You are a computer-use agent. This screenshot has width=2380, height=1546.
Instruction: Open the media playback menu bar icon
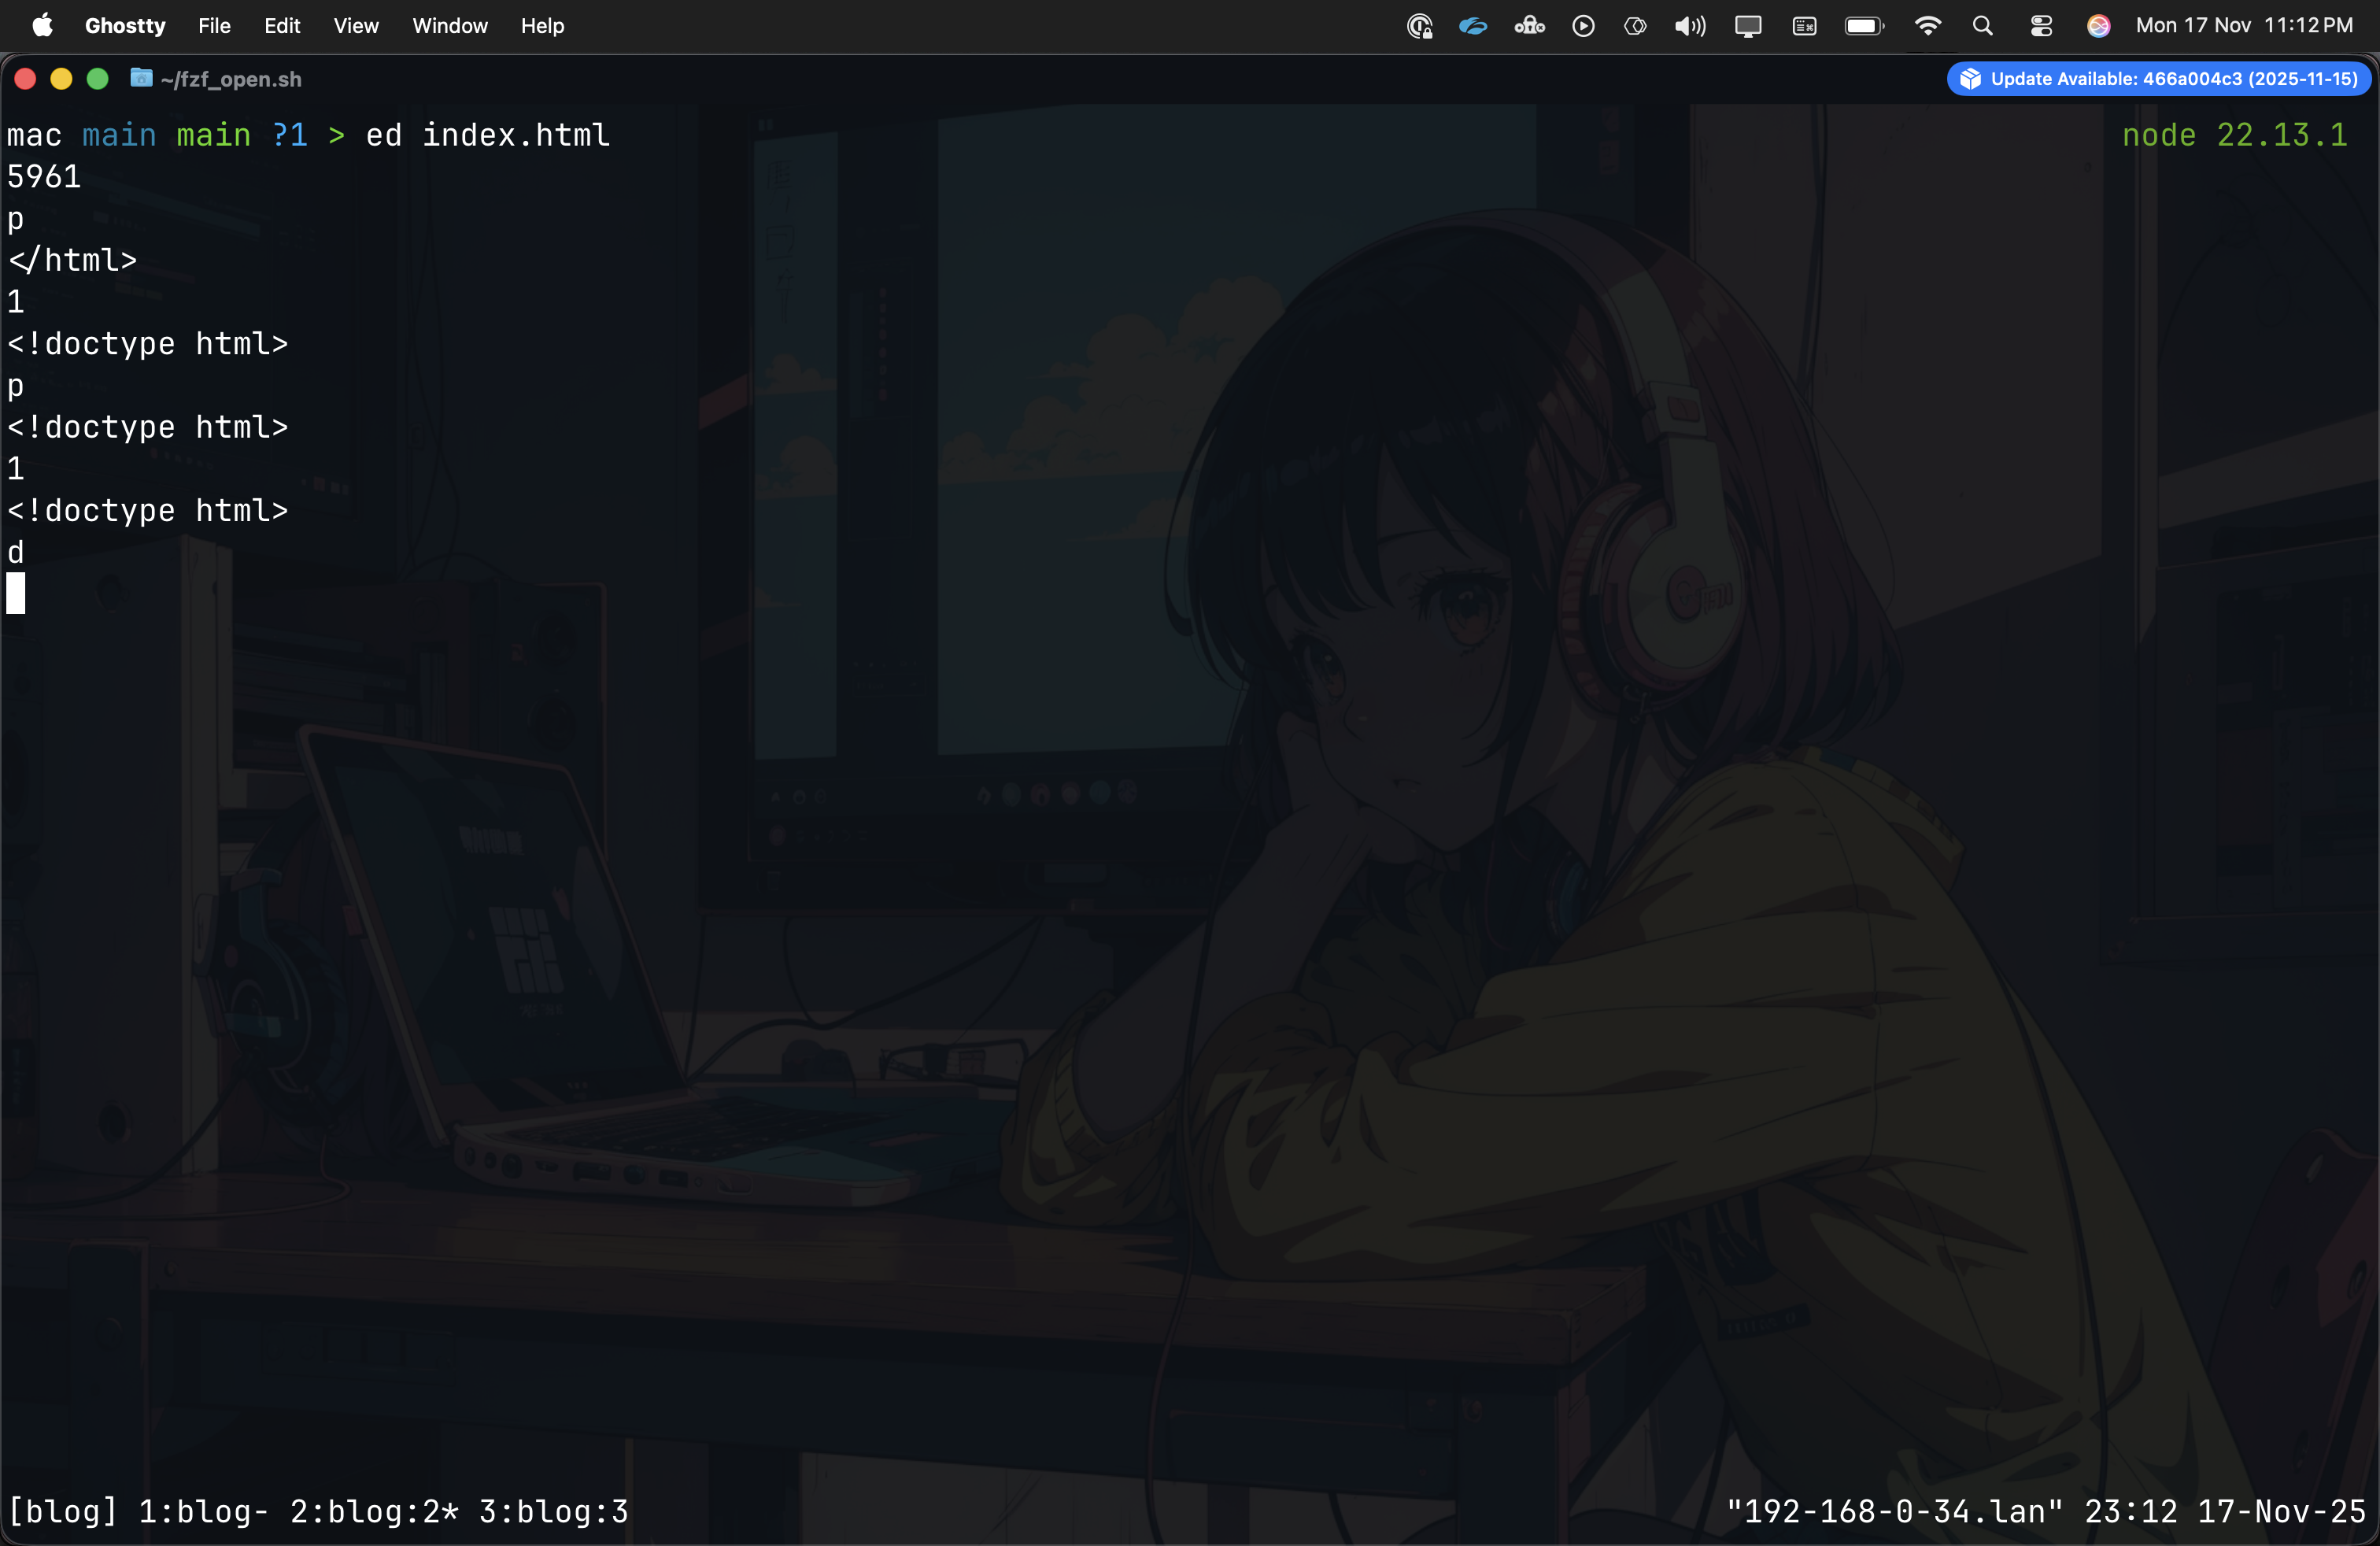tap(1583, 25)
